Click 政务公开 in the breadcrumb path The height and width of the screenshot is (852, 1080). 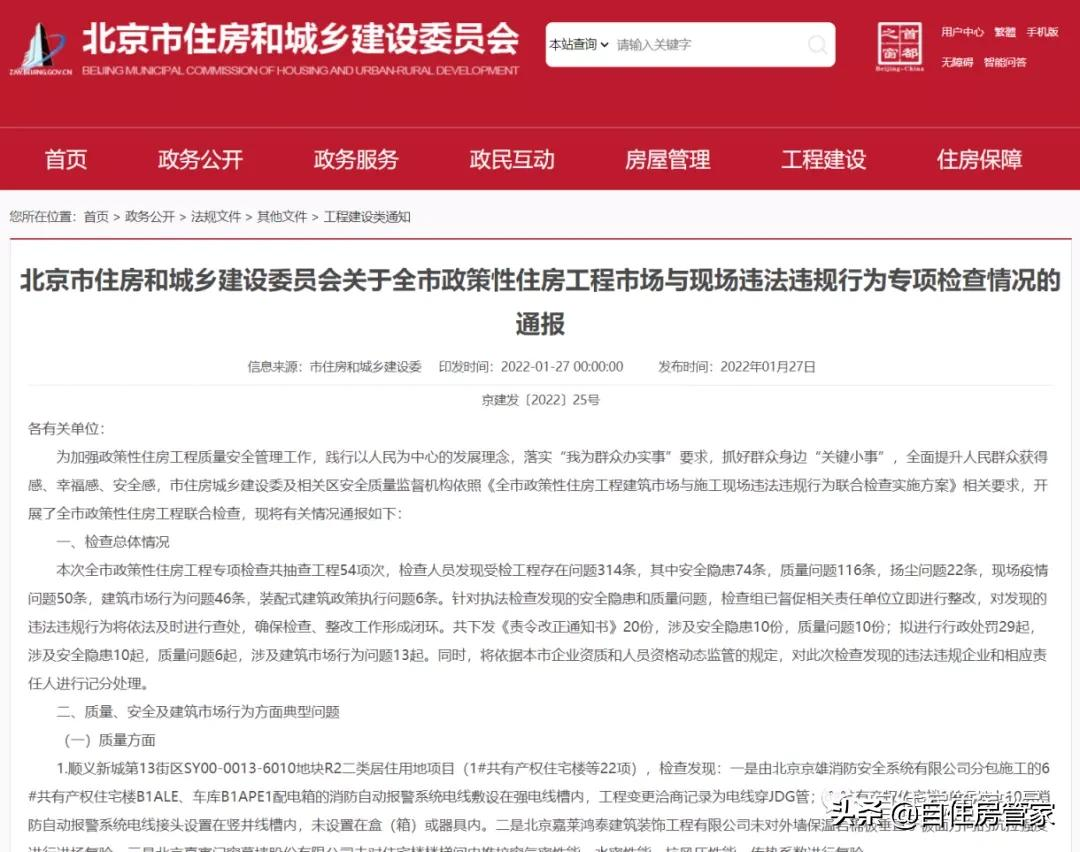(x=149, y=217)
